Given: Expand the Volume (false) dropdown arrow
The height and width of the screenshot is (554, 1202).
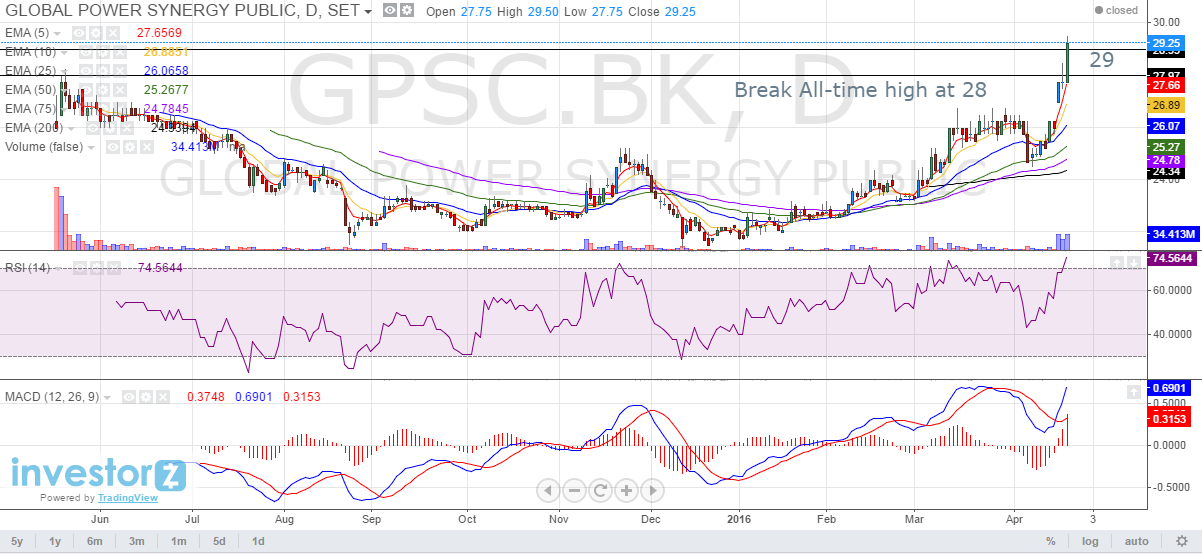Looking at the screenshot, I should (x=91, y=148).
